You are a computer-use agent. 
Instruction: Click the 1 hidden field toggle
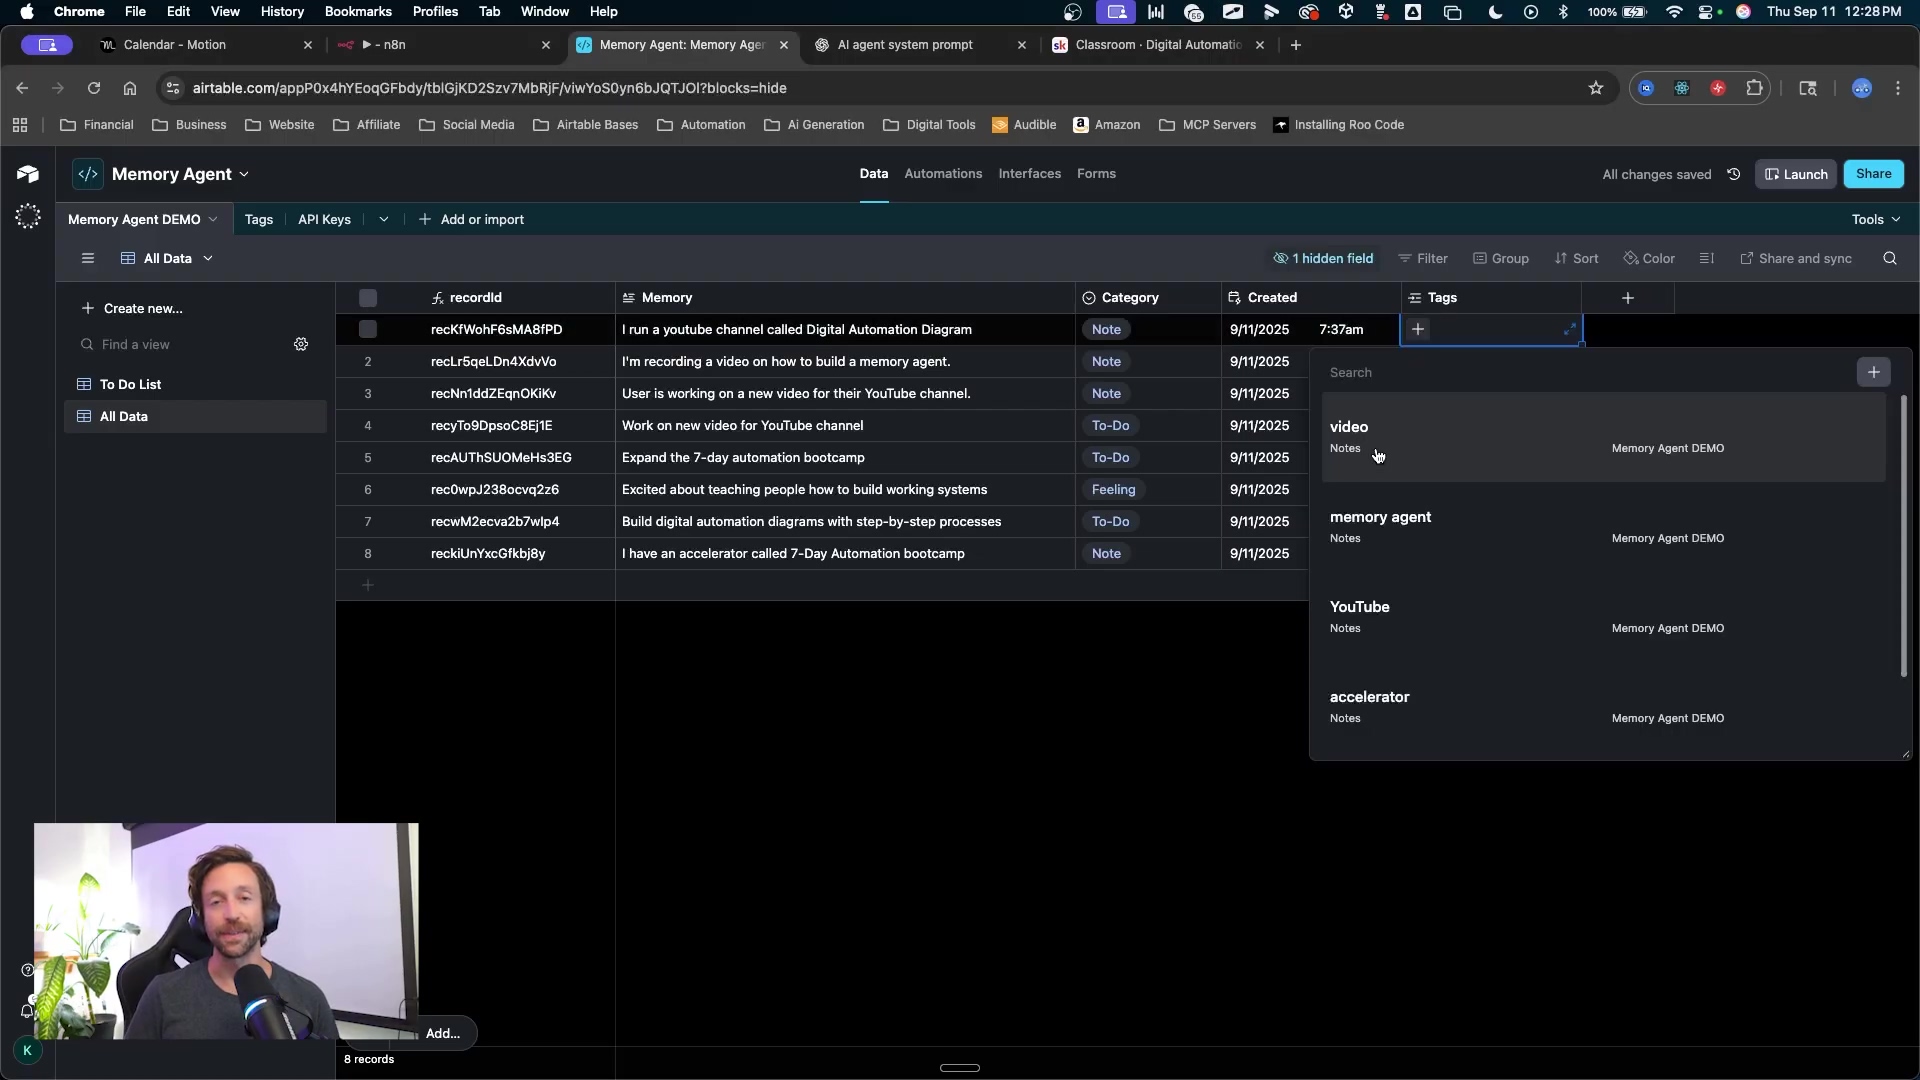[x=1323, y=258]
